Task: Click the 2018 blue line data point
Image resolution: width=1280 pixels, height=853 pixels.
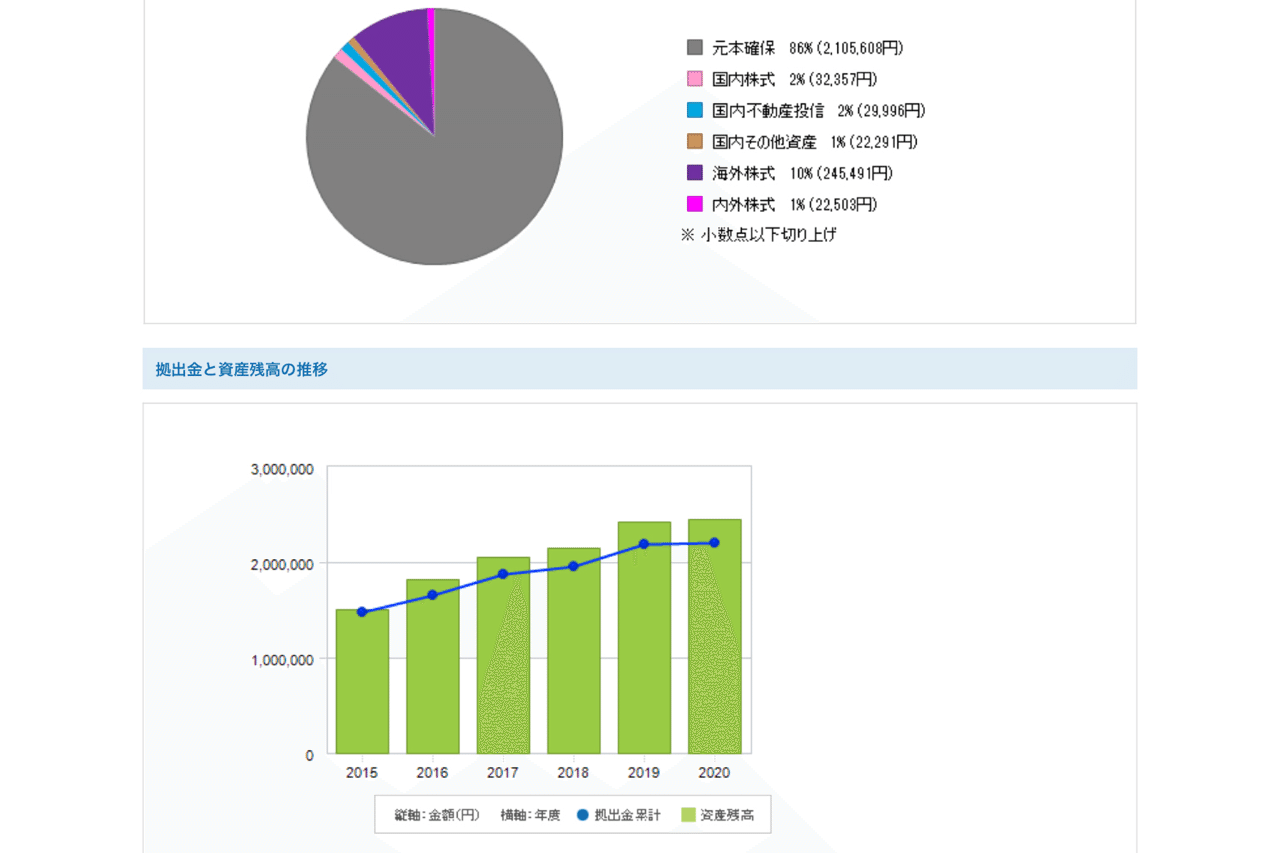Action: point(573,566)
